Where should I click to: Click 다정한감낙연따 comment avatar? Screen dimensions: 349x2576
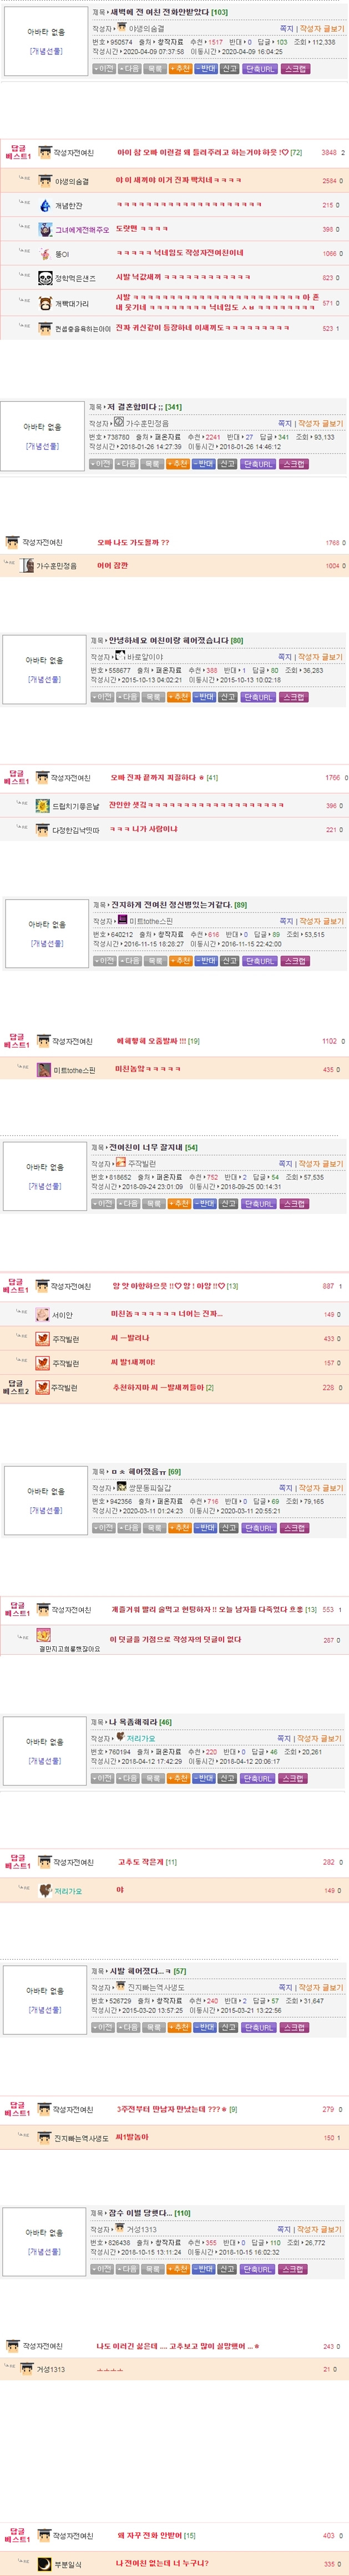tap(42, 830)
